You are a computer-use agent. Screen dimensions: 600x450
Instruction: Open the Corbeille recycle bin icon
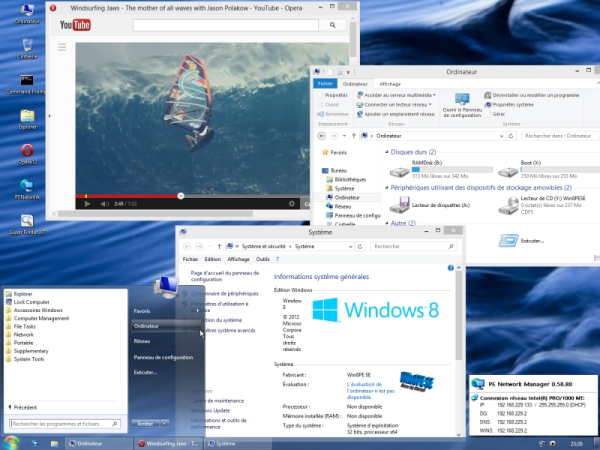pyautogui.click(x=27, y=49)
